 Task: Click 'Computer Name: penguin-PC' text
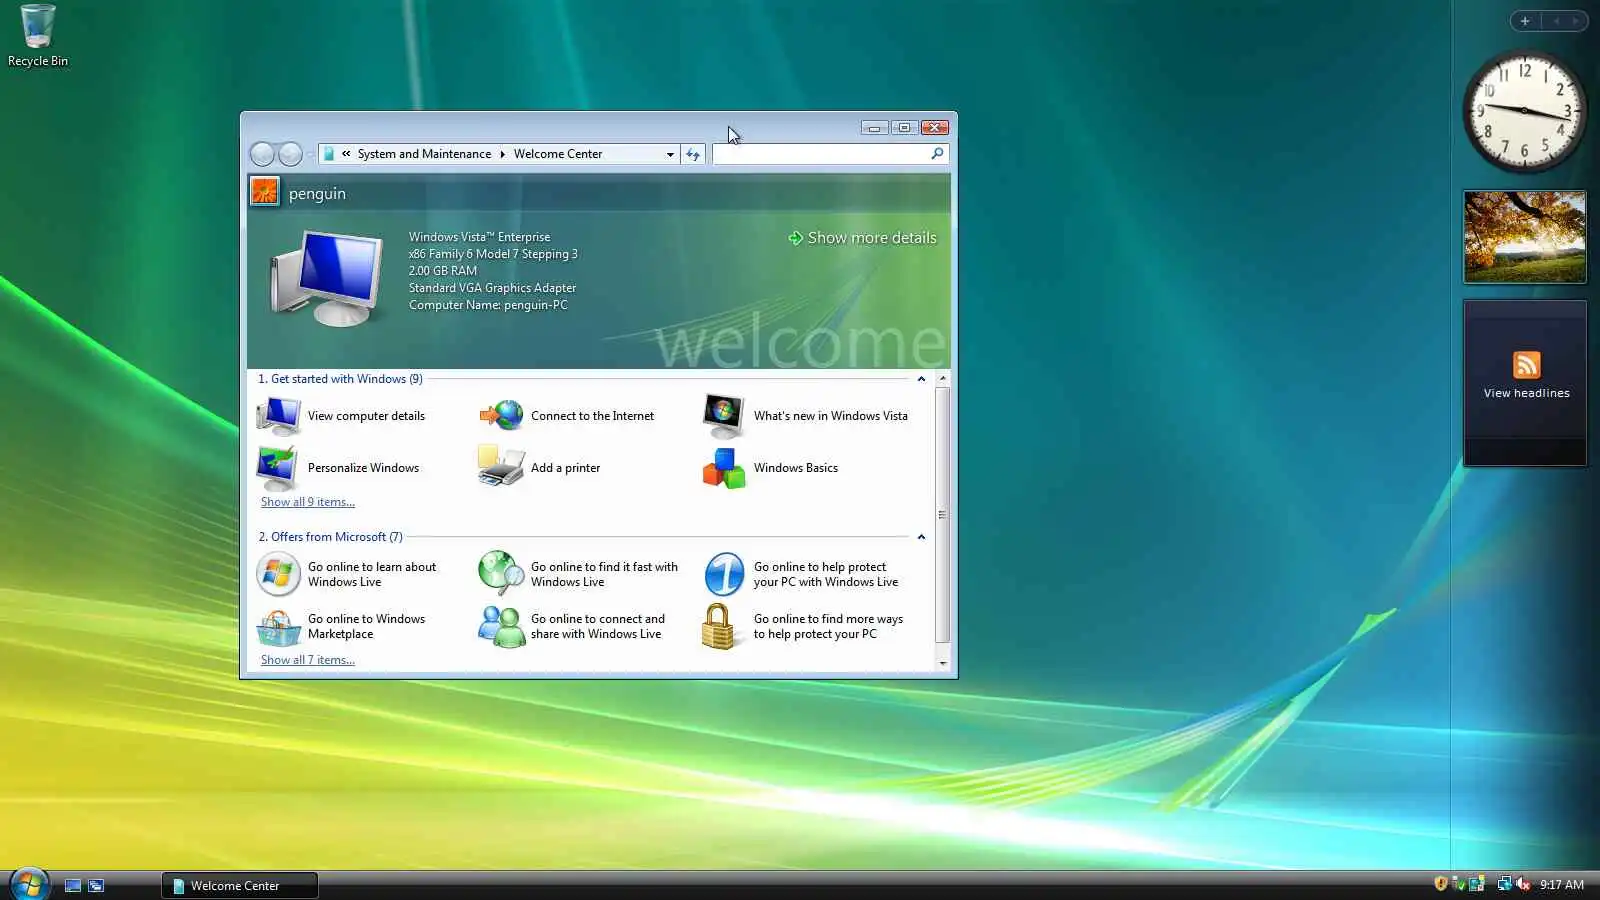tap(488, 305)
